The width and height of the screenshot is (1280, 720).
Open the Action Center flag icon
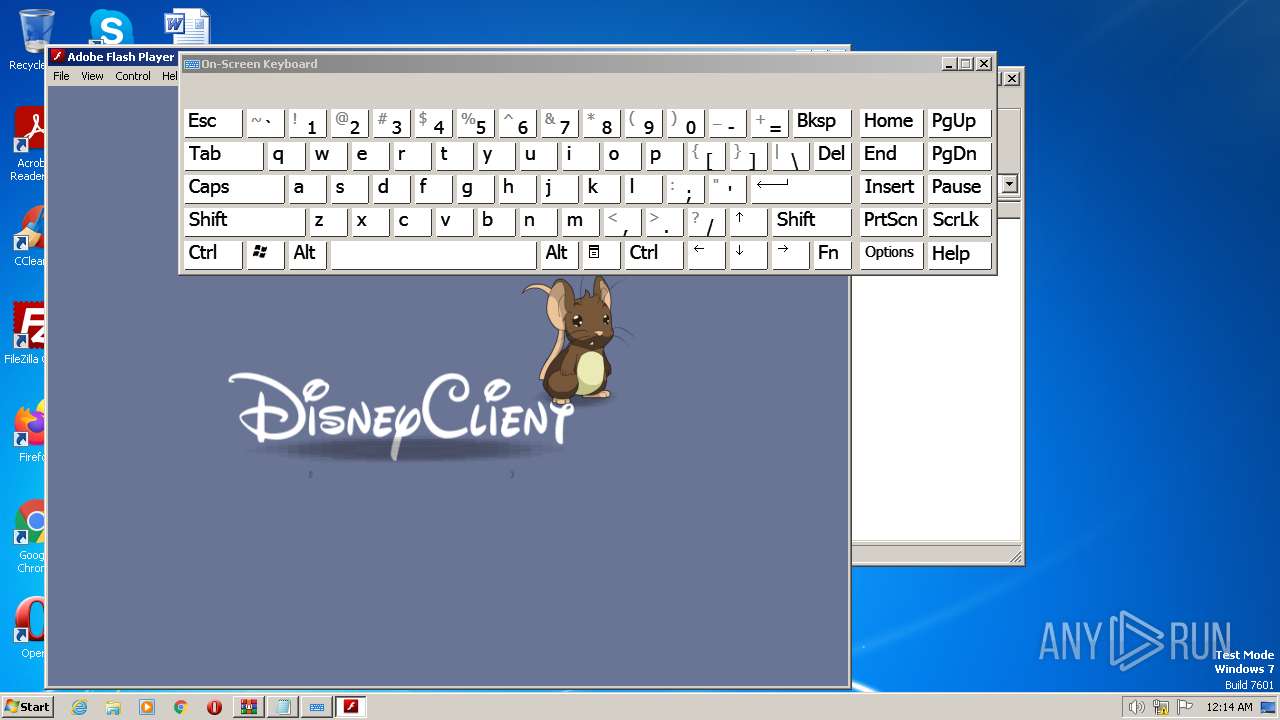(x=1184, y=707)
